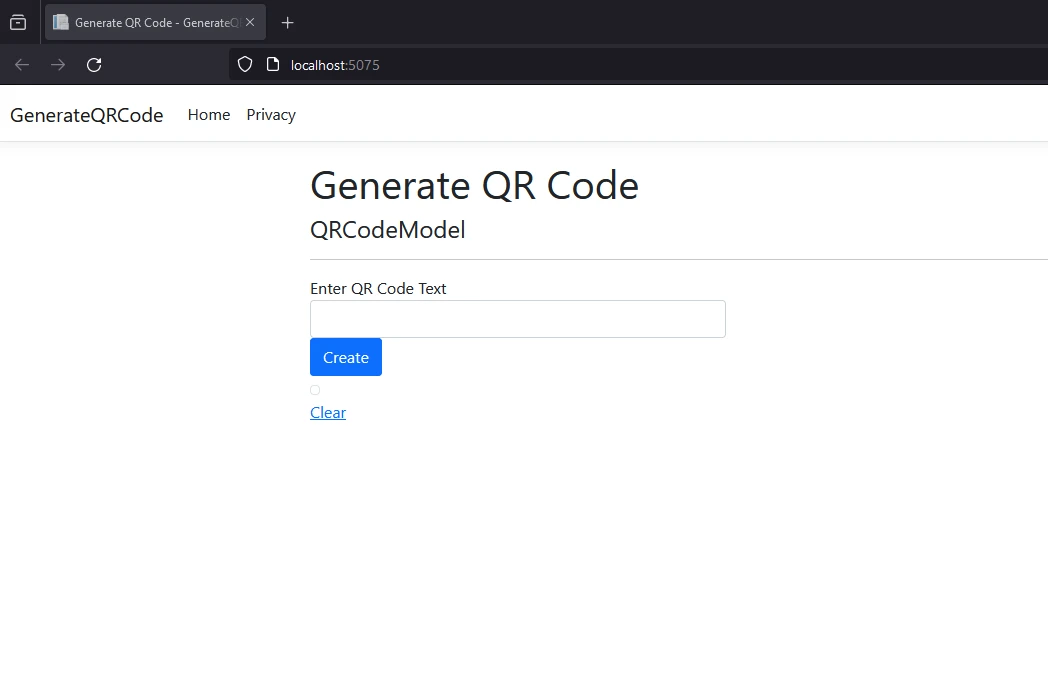Viewport: 1048px width, 697px height.
Task: Click the site information page icon
Action: click(272, 65)
